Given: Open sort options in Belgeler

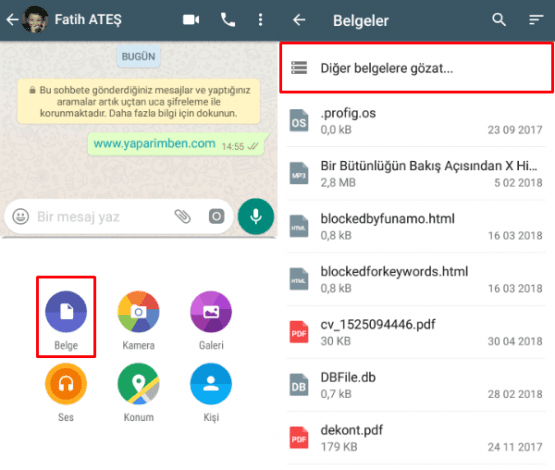Looking at the screenshot, I should 536,20.
